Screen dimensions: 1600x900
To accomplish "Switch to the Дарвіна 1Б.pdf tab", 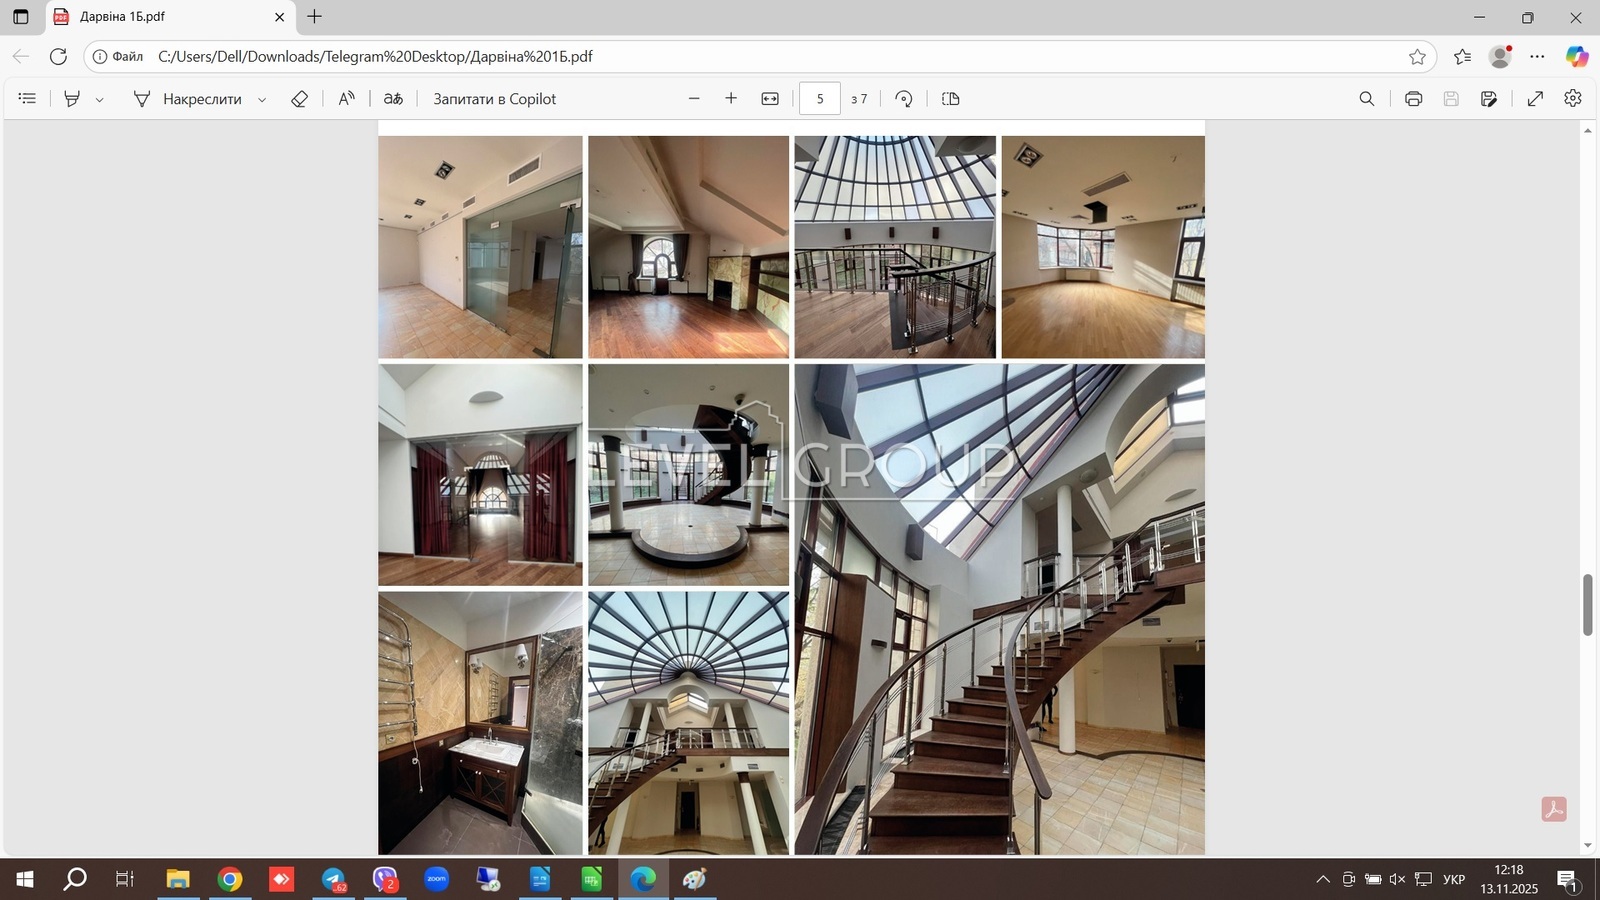I will click(x=160, y=17).
